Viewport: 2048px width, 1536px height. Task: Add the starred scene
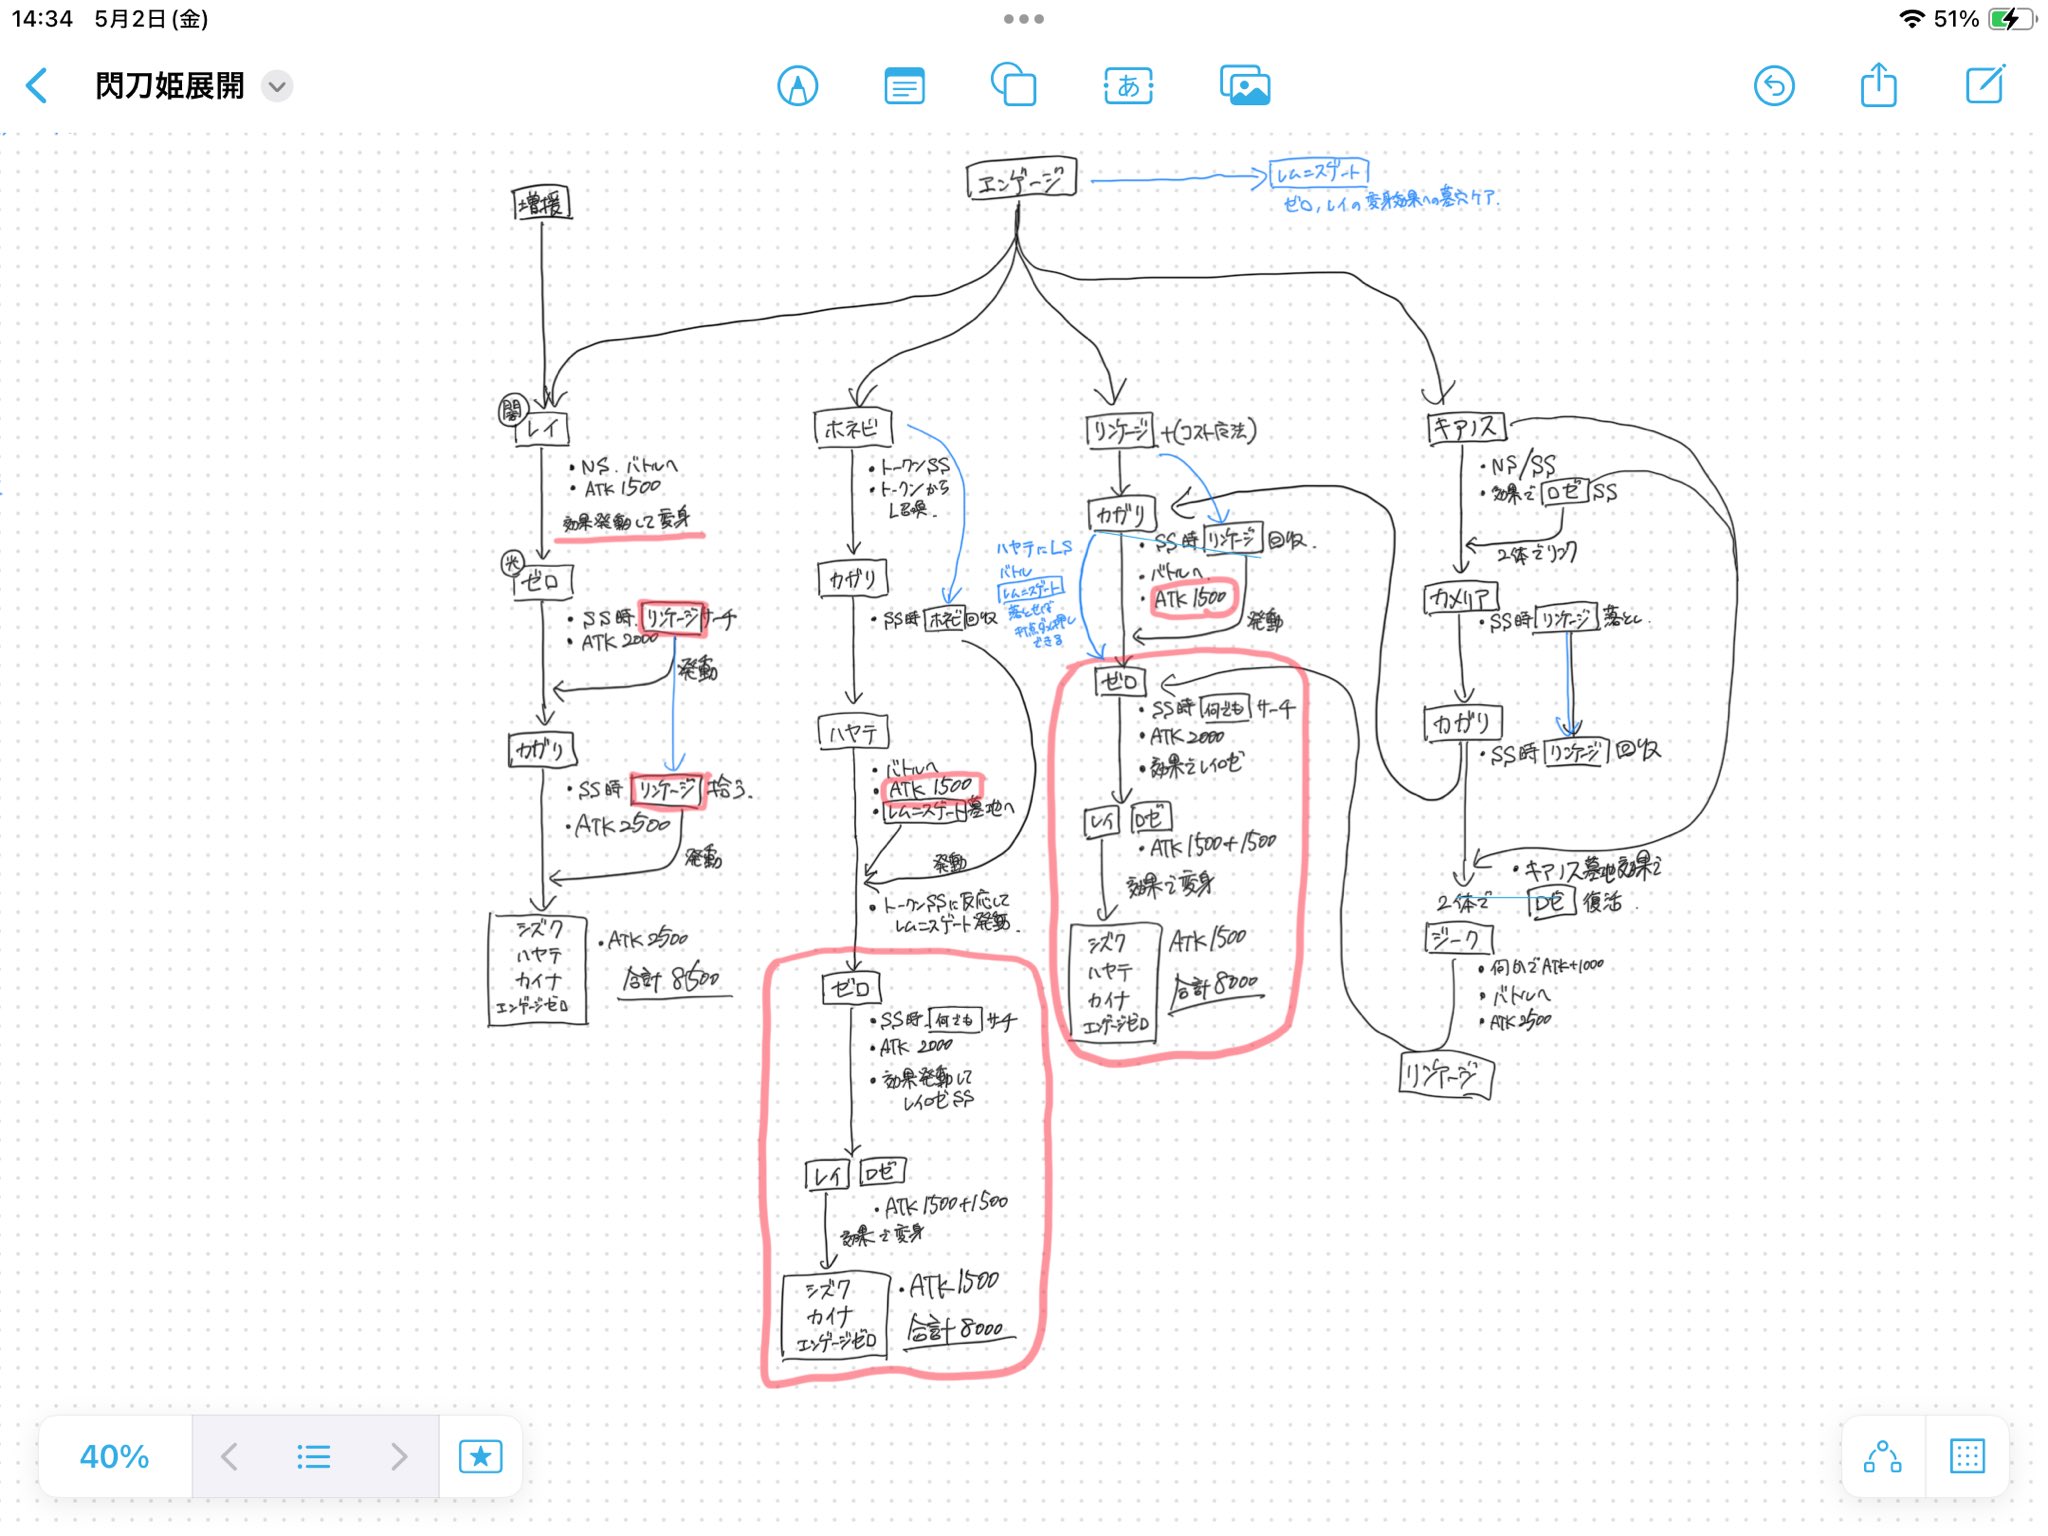(x=480, y=1456)
